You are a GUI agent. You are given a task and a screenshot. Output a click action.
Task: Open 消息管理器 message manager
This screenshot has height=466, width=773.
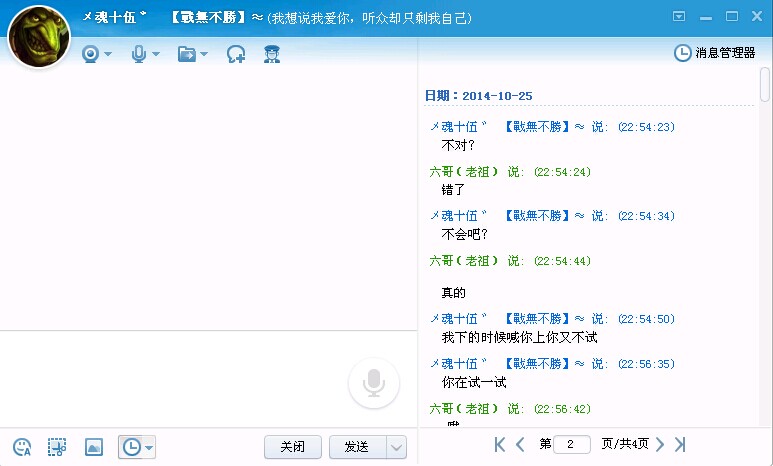click(716, 53)
